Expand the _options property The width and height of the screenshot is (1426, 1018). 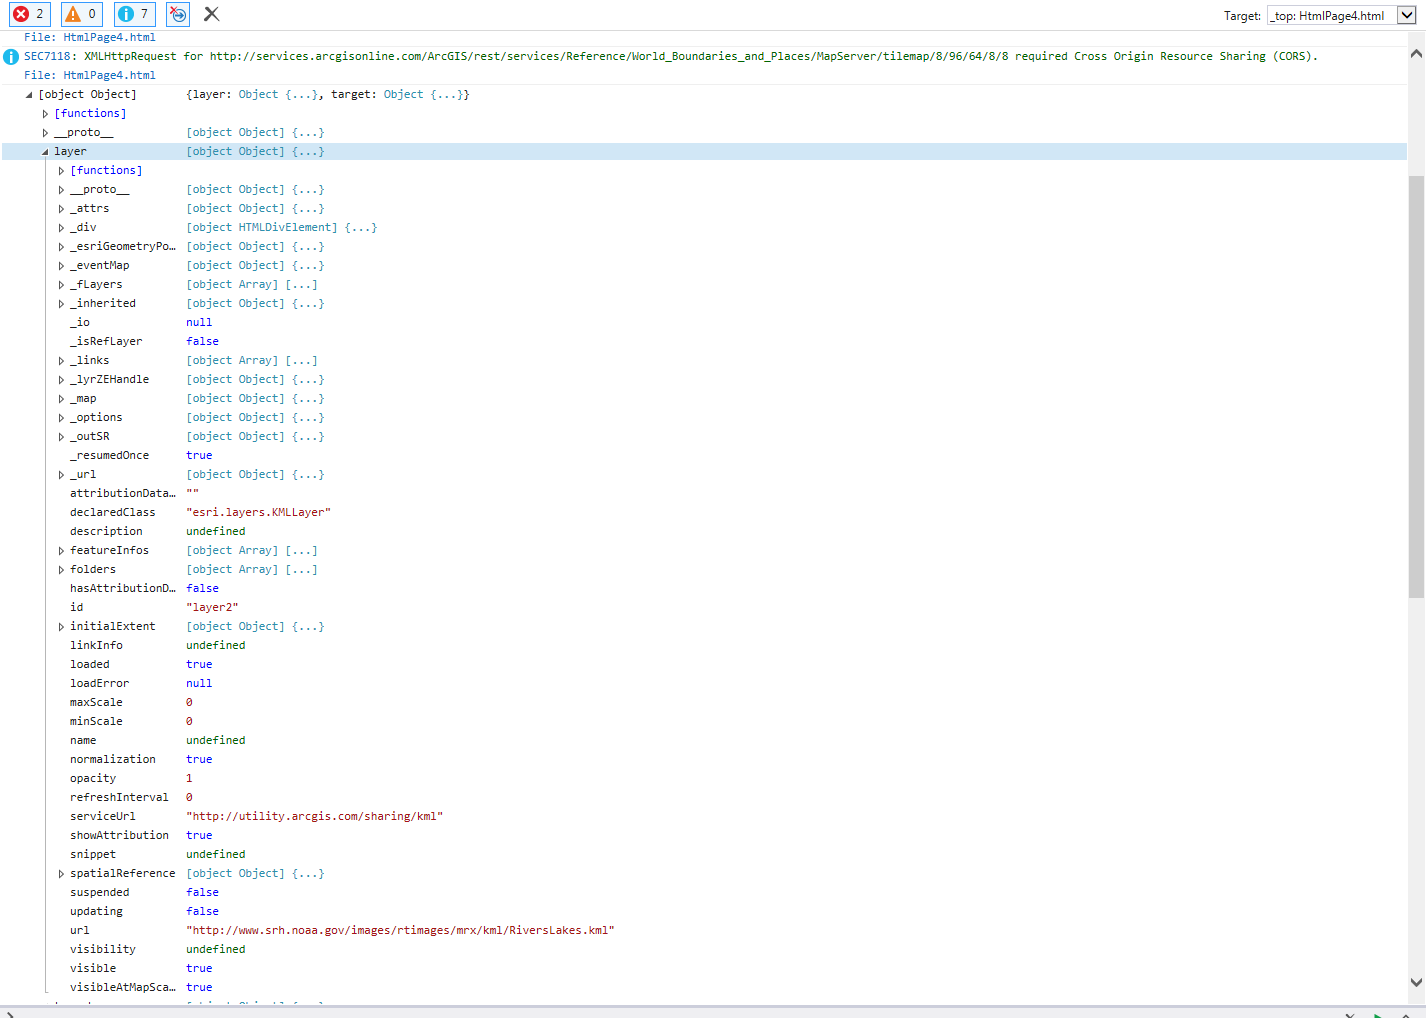pyautogui.click(x=61, y=418)
